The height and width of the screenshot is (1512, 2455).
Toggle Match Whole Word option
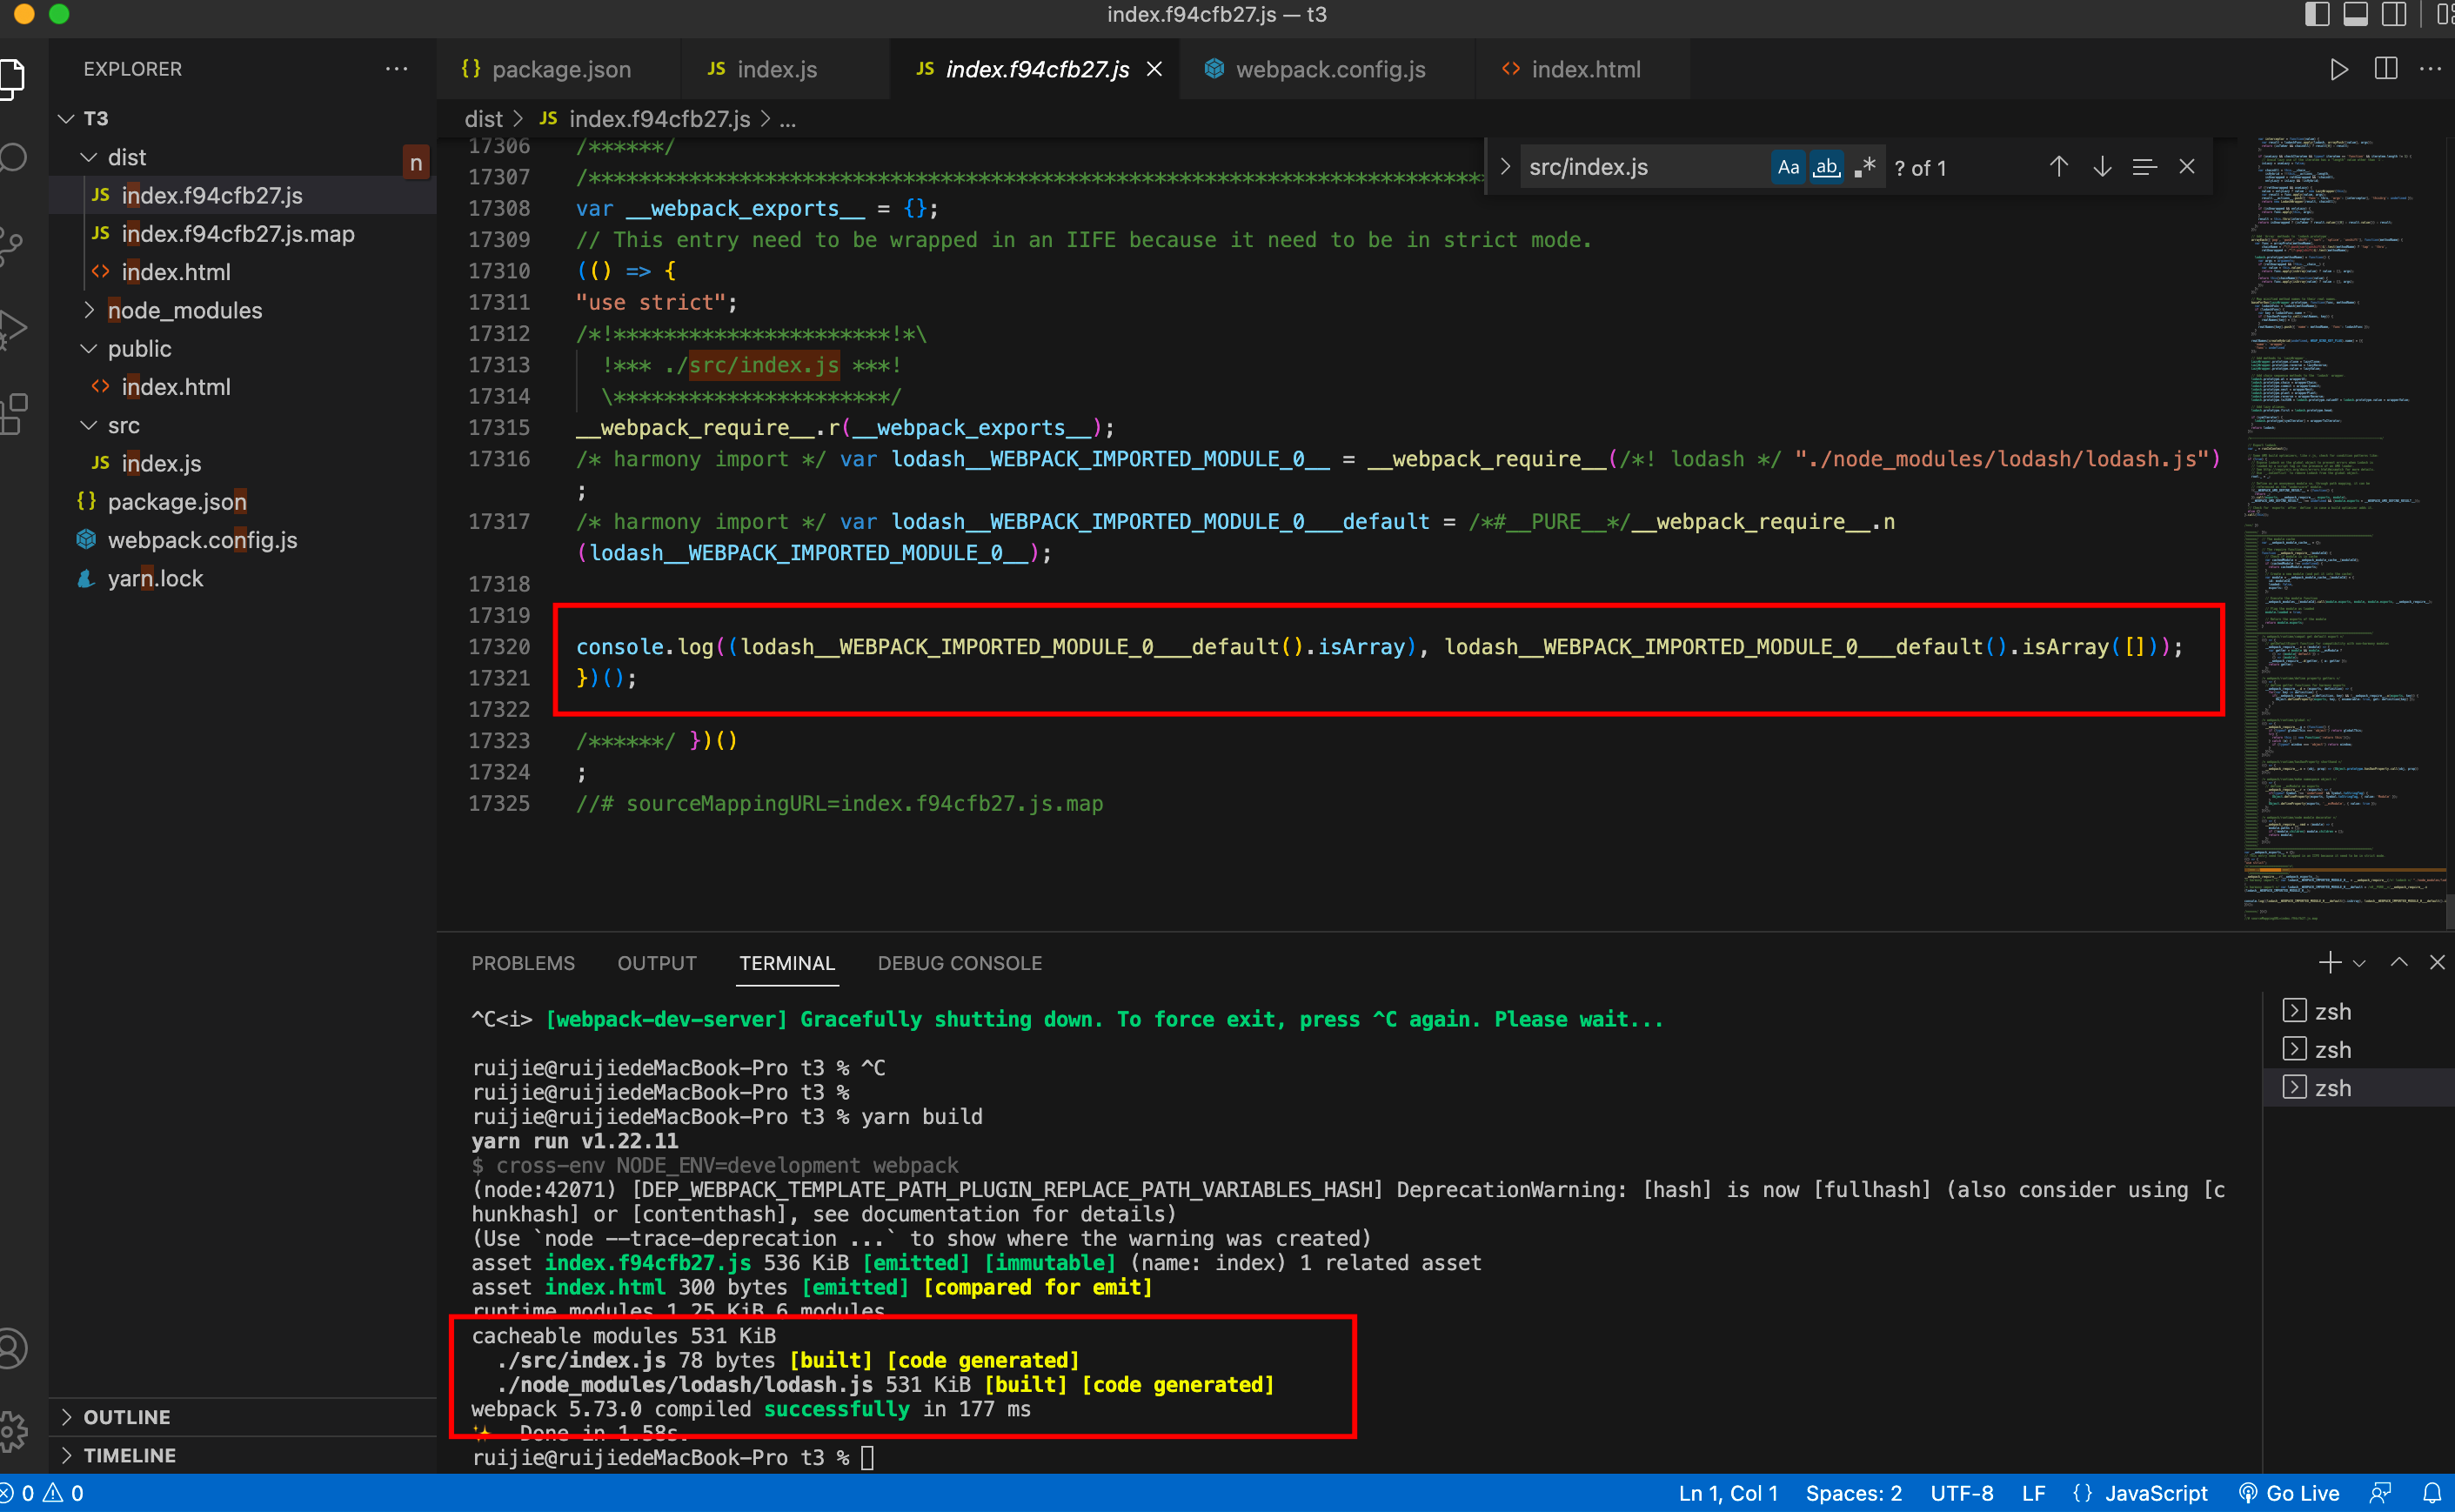coord(1826,167)
